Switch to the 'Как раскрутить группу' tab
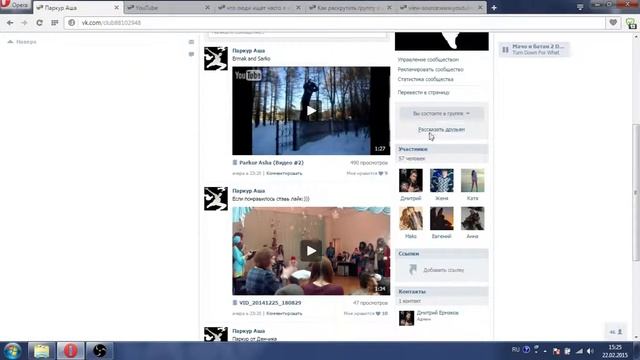This screenshot has width=640, height=360. [350, 8]
